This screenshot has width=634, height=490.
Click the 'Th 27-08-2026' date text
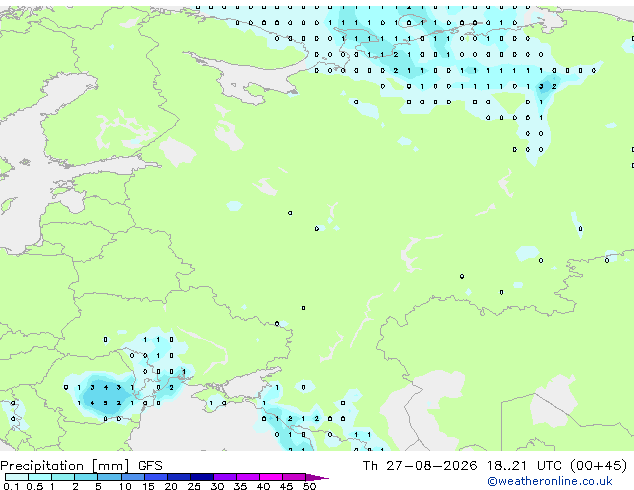tap(420, 466)
